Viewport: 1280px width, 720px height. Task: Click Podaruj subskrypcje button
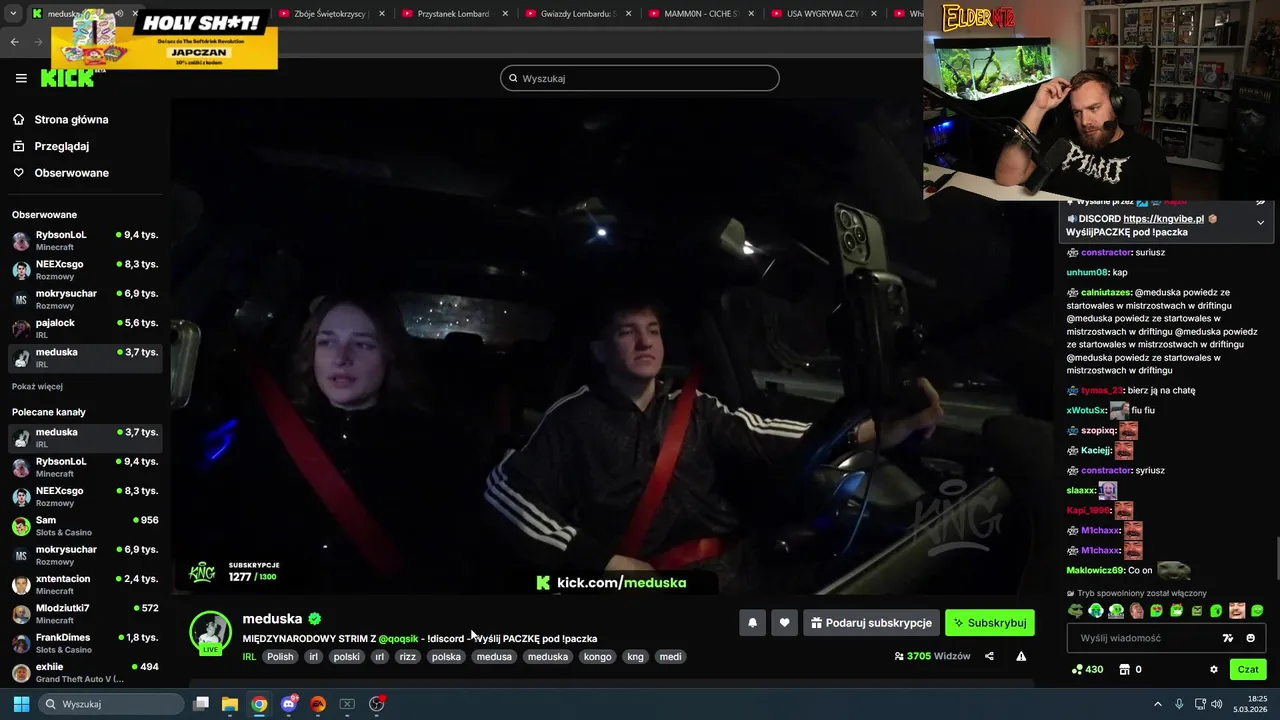871,623
